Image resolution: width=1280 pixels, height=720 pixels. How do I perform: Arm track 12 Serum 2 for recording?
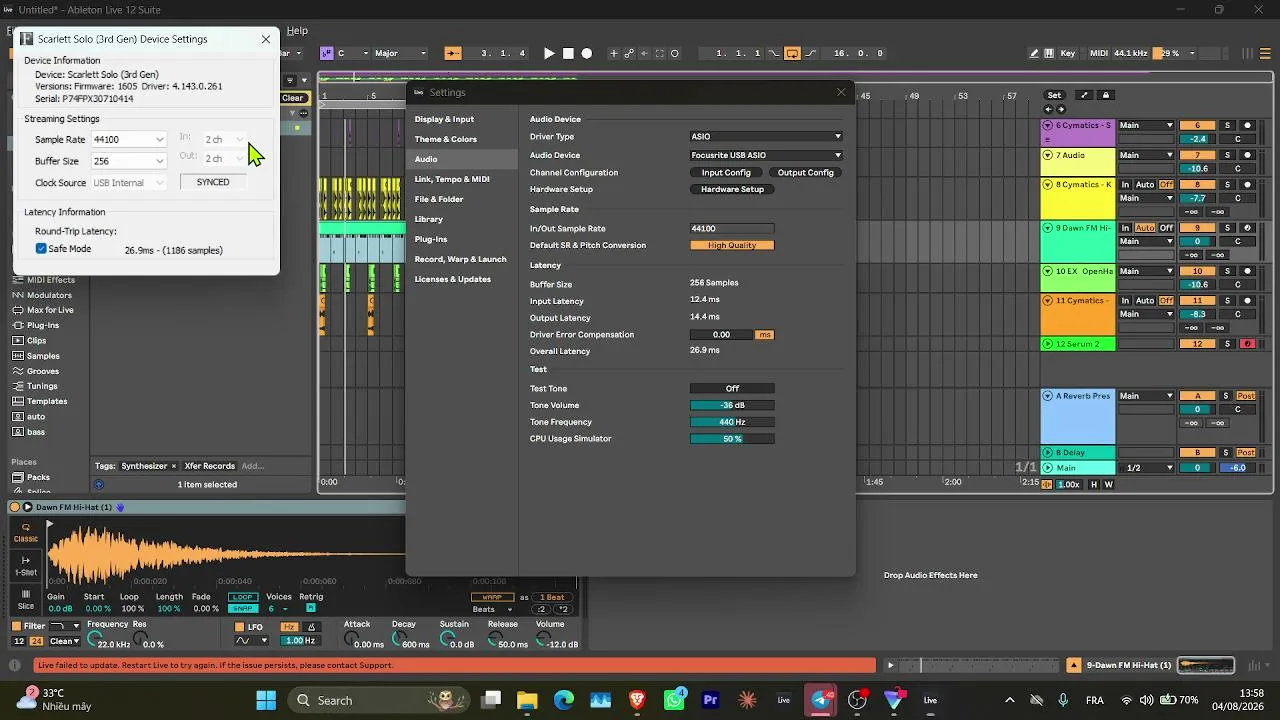[1247, 344]
